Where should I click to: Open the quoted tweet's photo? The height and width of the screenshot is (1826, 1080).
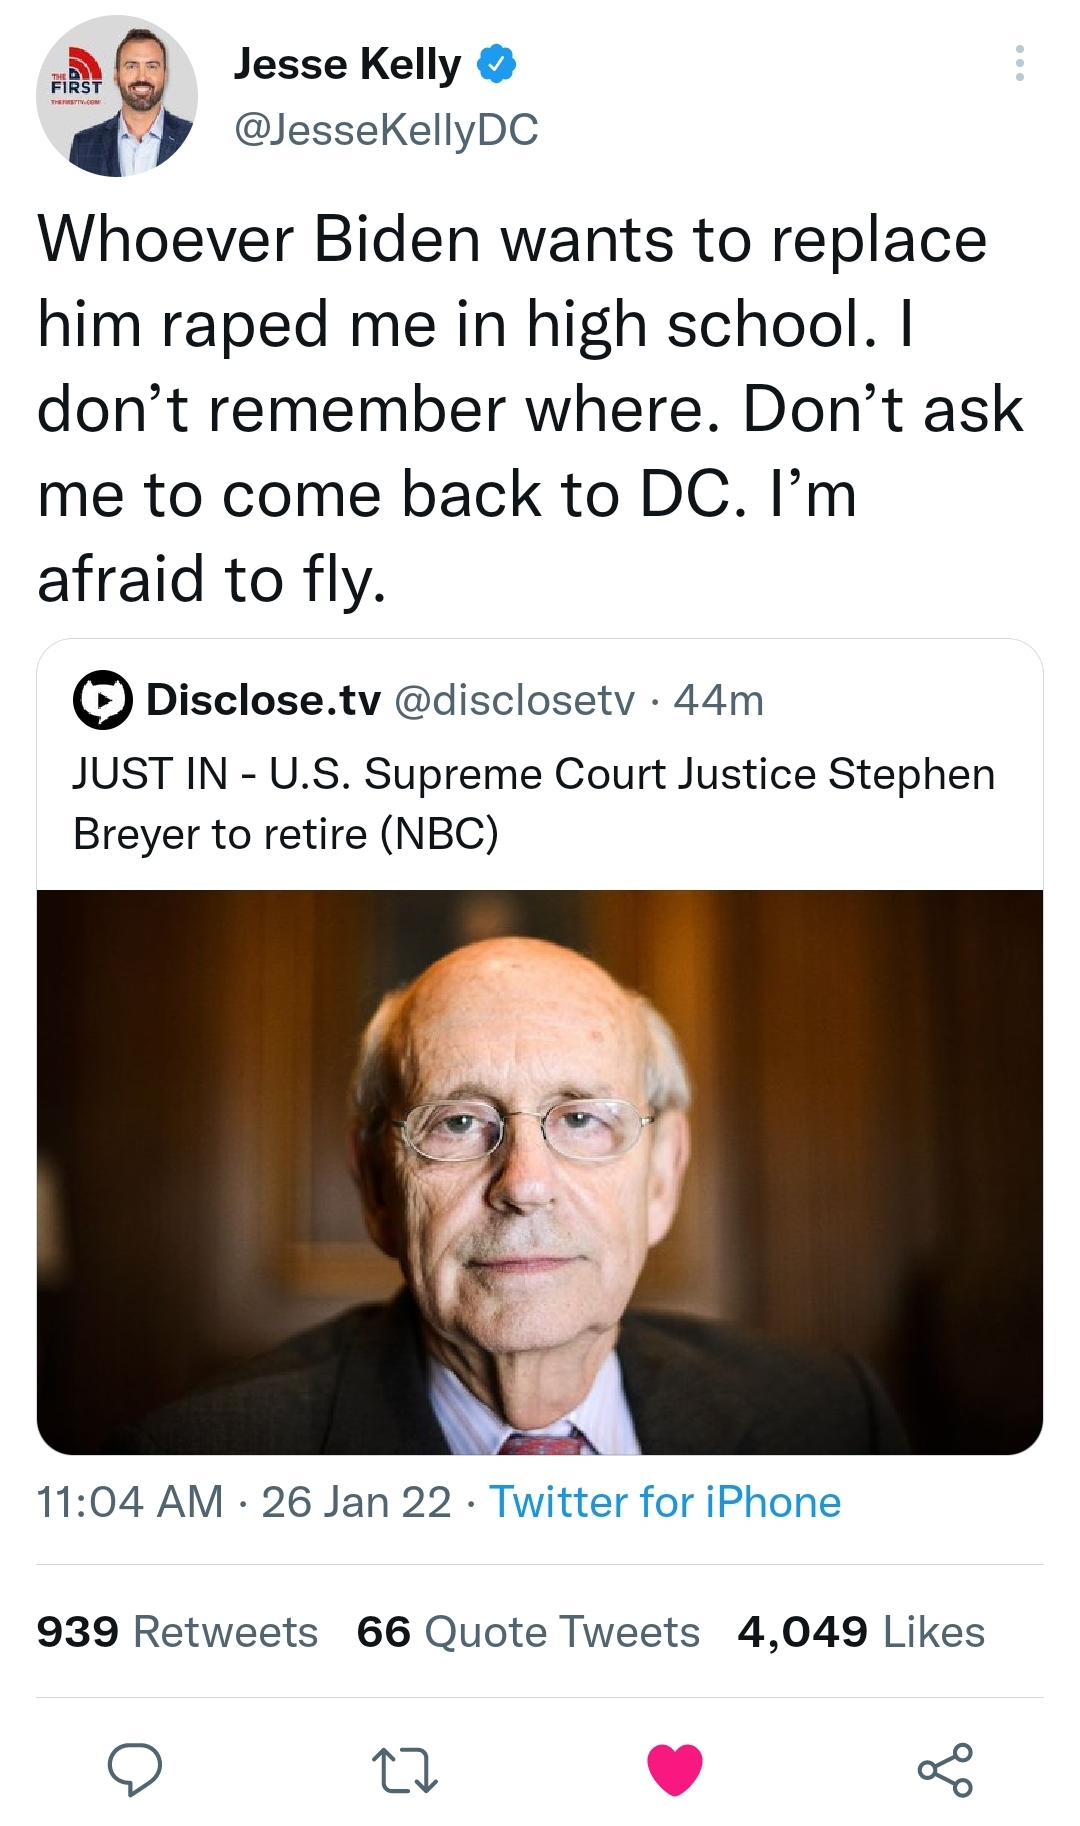[x=540, y=1172]
